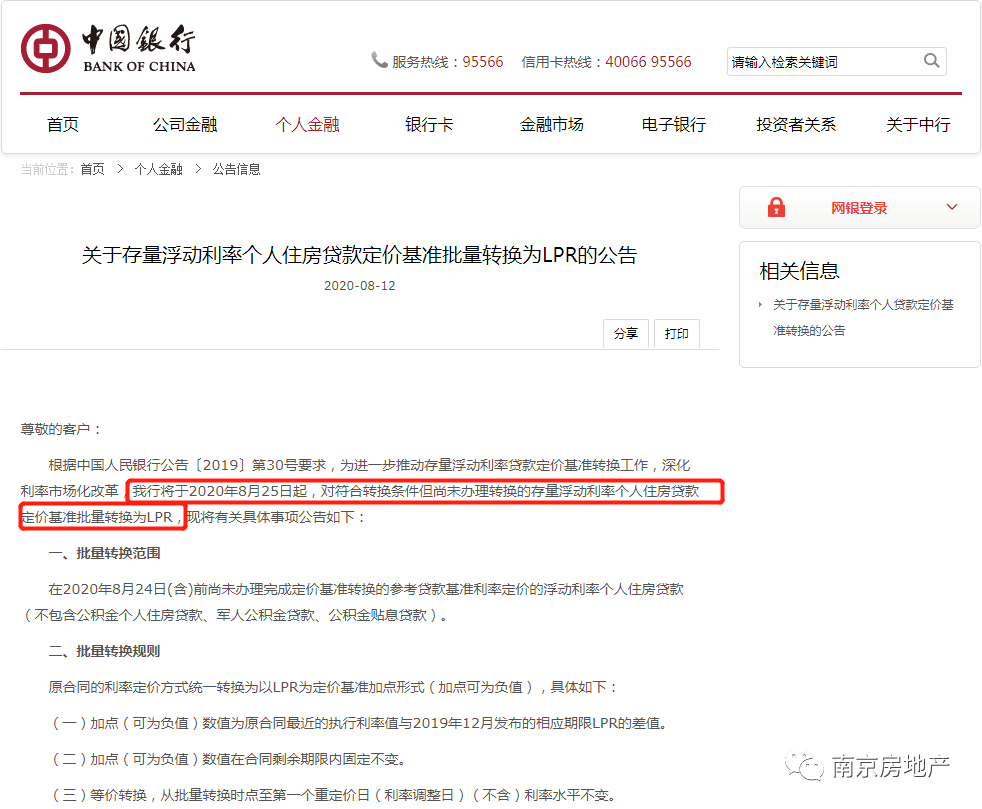The height and width of the screenshot is (809, 982).
Task: Click the service hotline number 95566
Action: click(483, 61)
